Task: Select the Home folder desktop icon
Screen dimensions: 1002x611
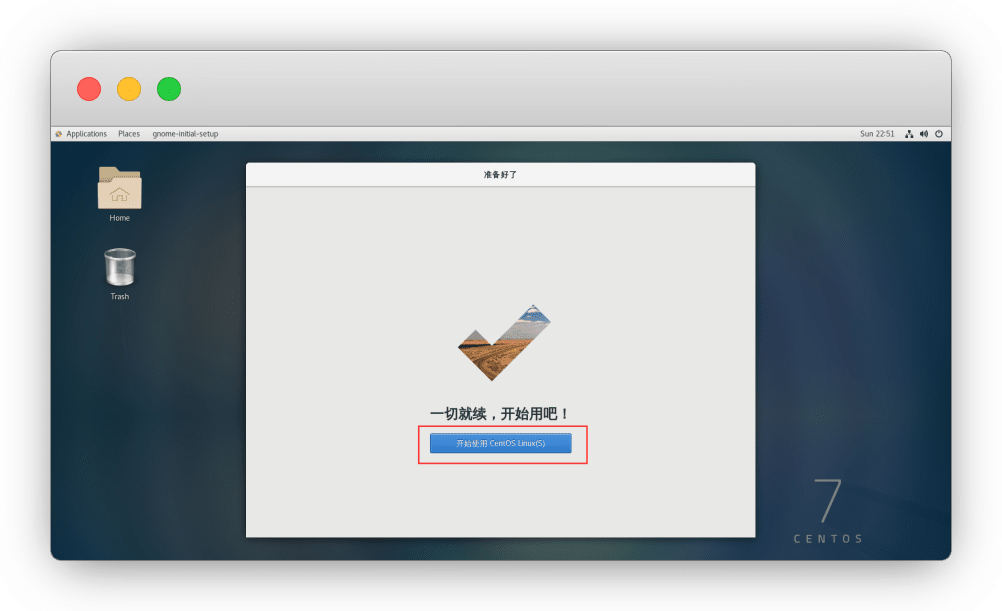Action: [120, 188]
